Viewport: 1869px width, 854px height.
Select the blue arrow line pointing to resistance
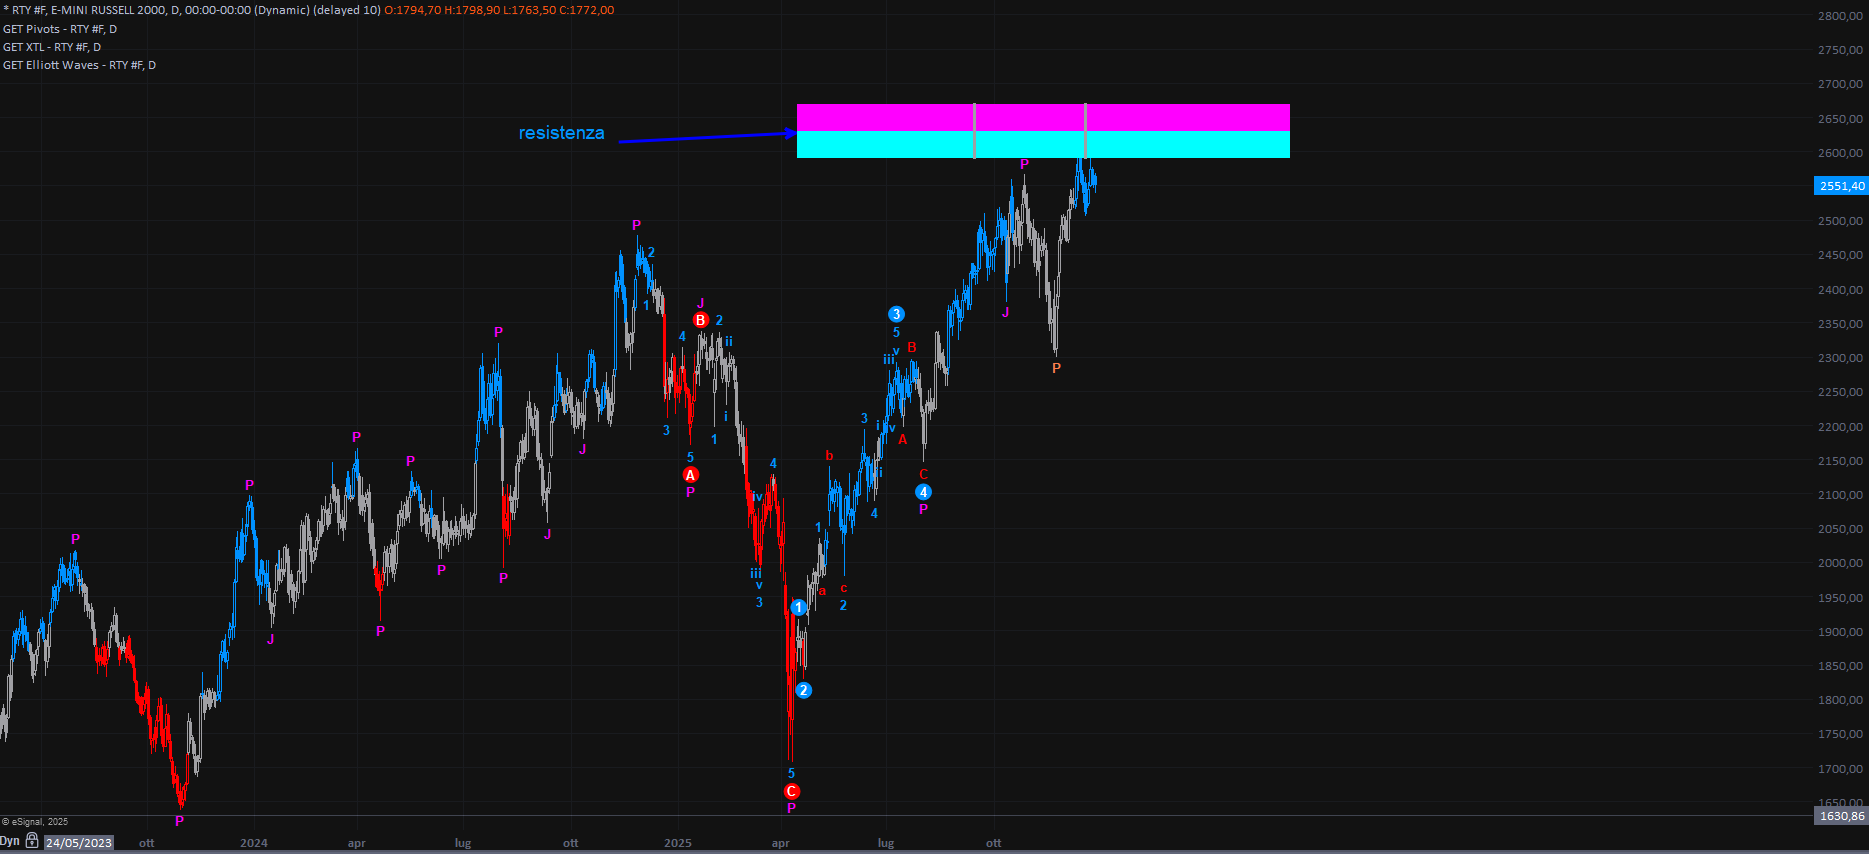(708, 137)
